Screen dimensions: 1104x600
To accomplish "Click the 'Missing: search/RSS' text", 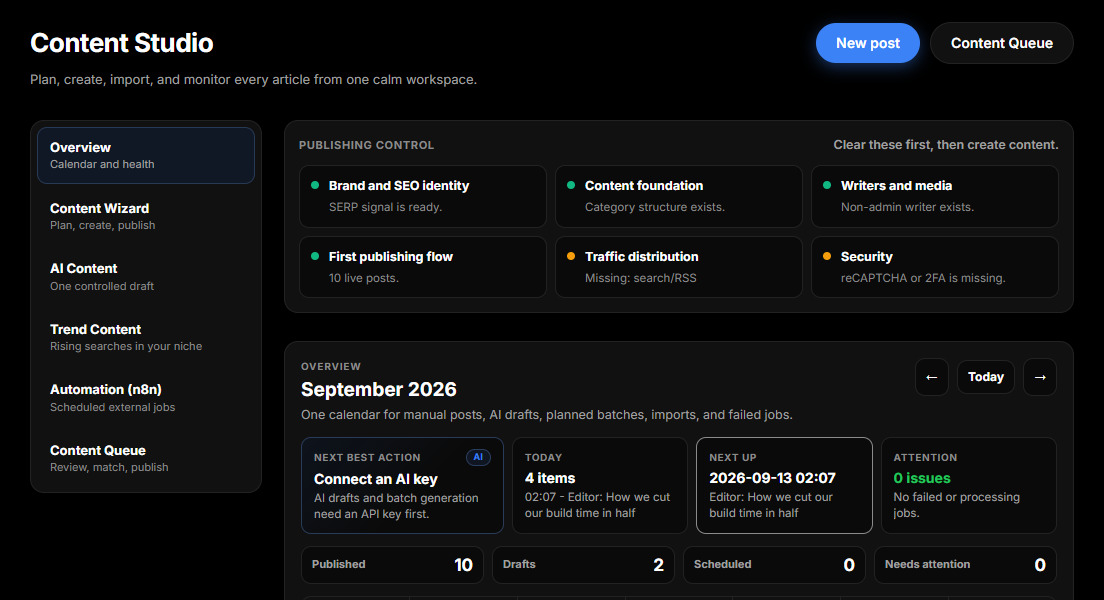I will tap(641, 277).
